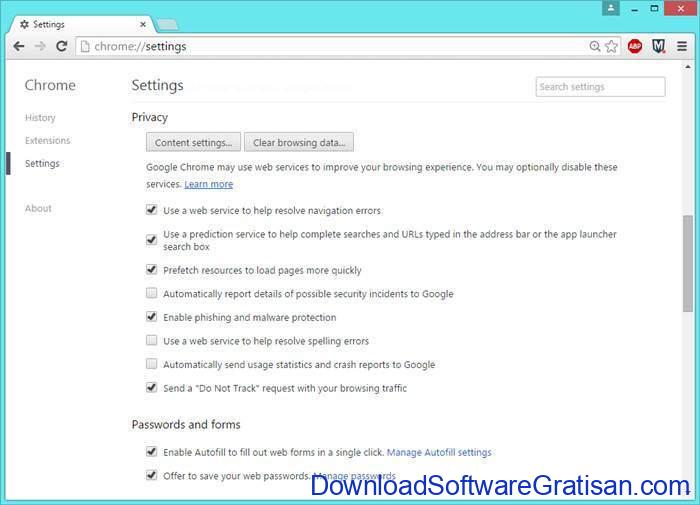Close the Settings tab
700x505 pixels.
143,24
